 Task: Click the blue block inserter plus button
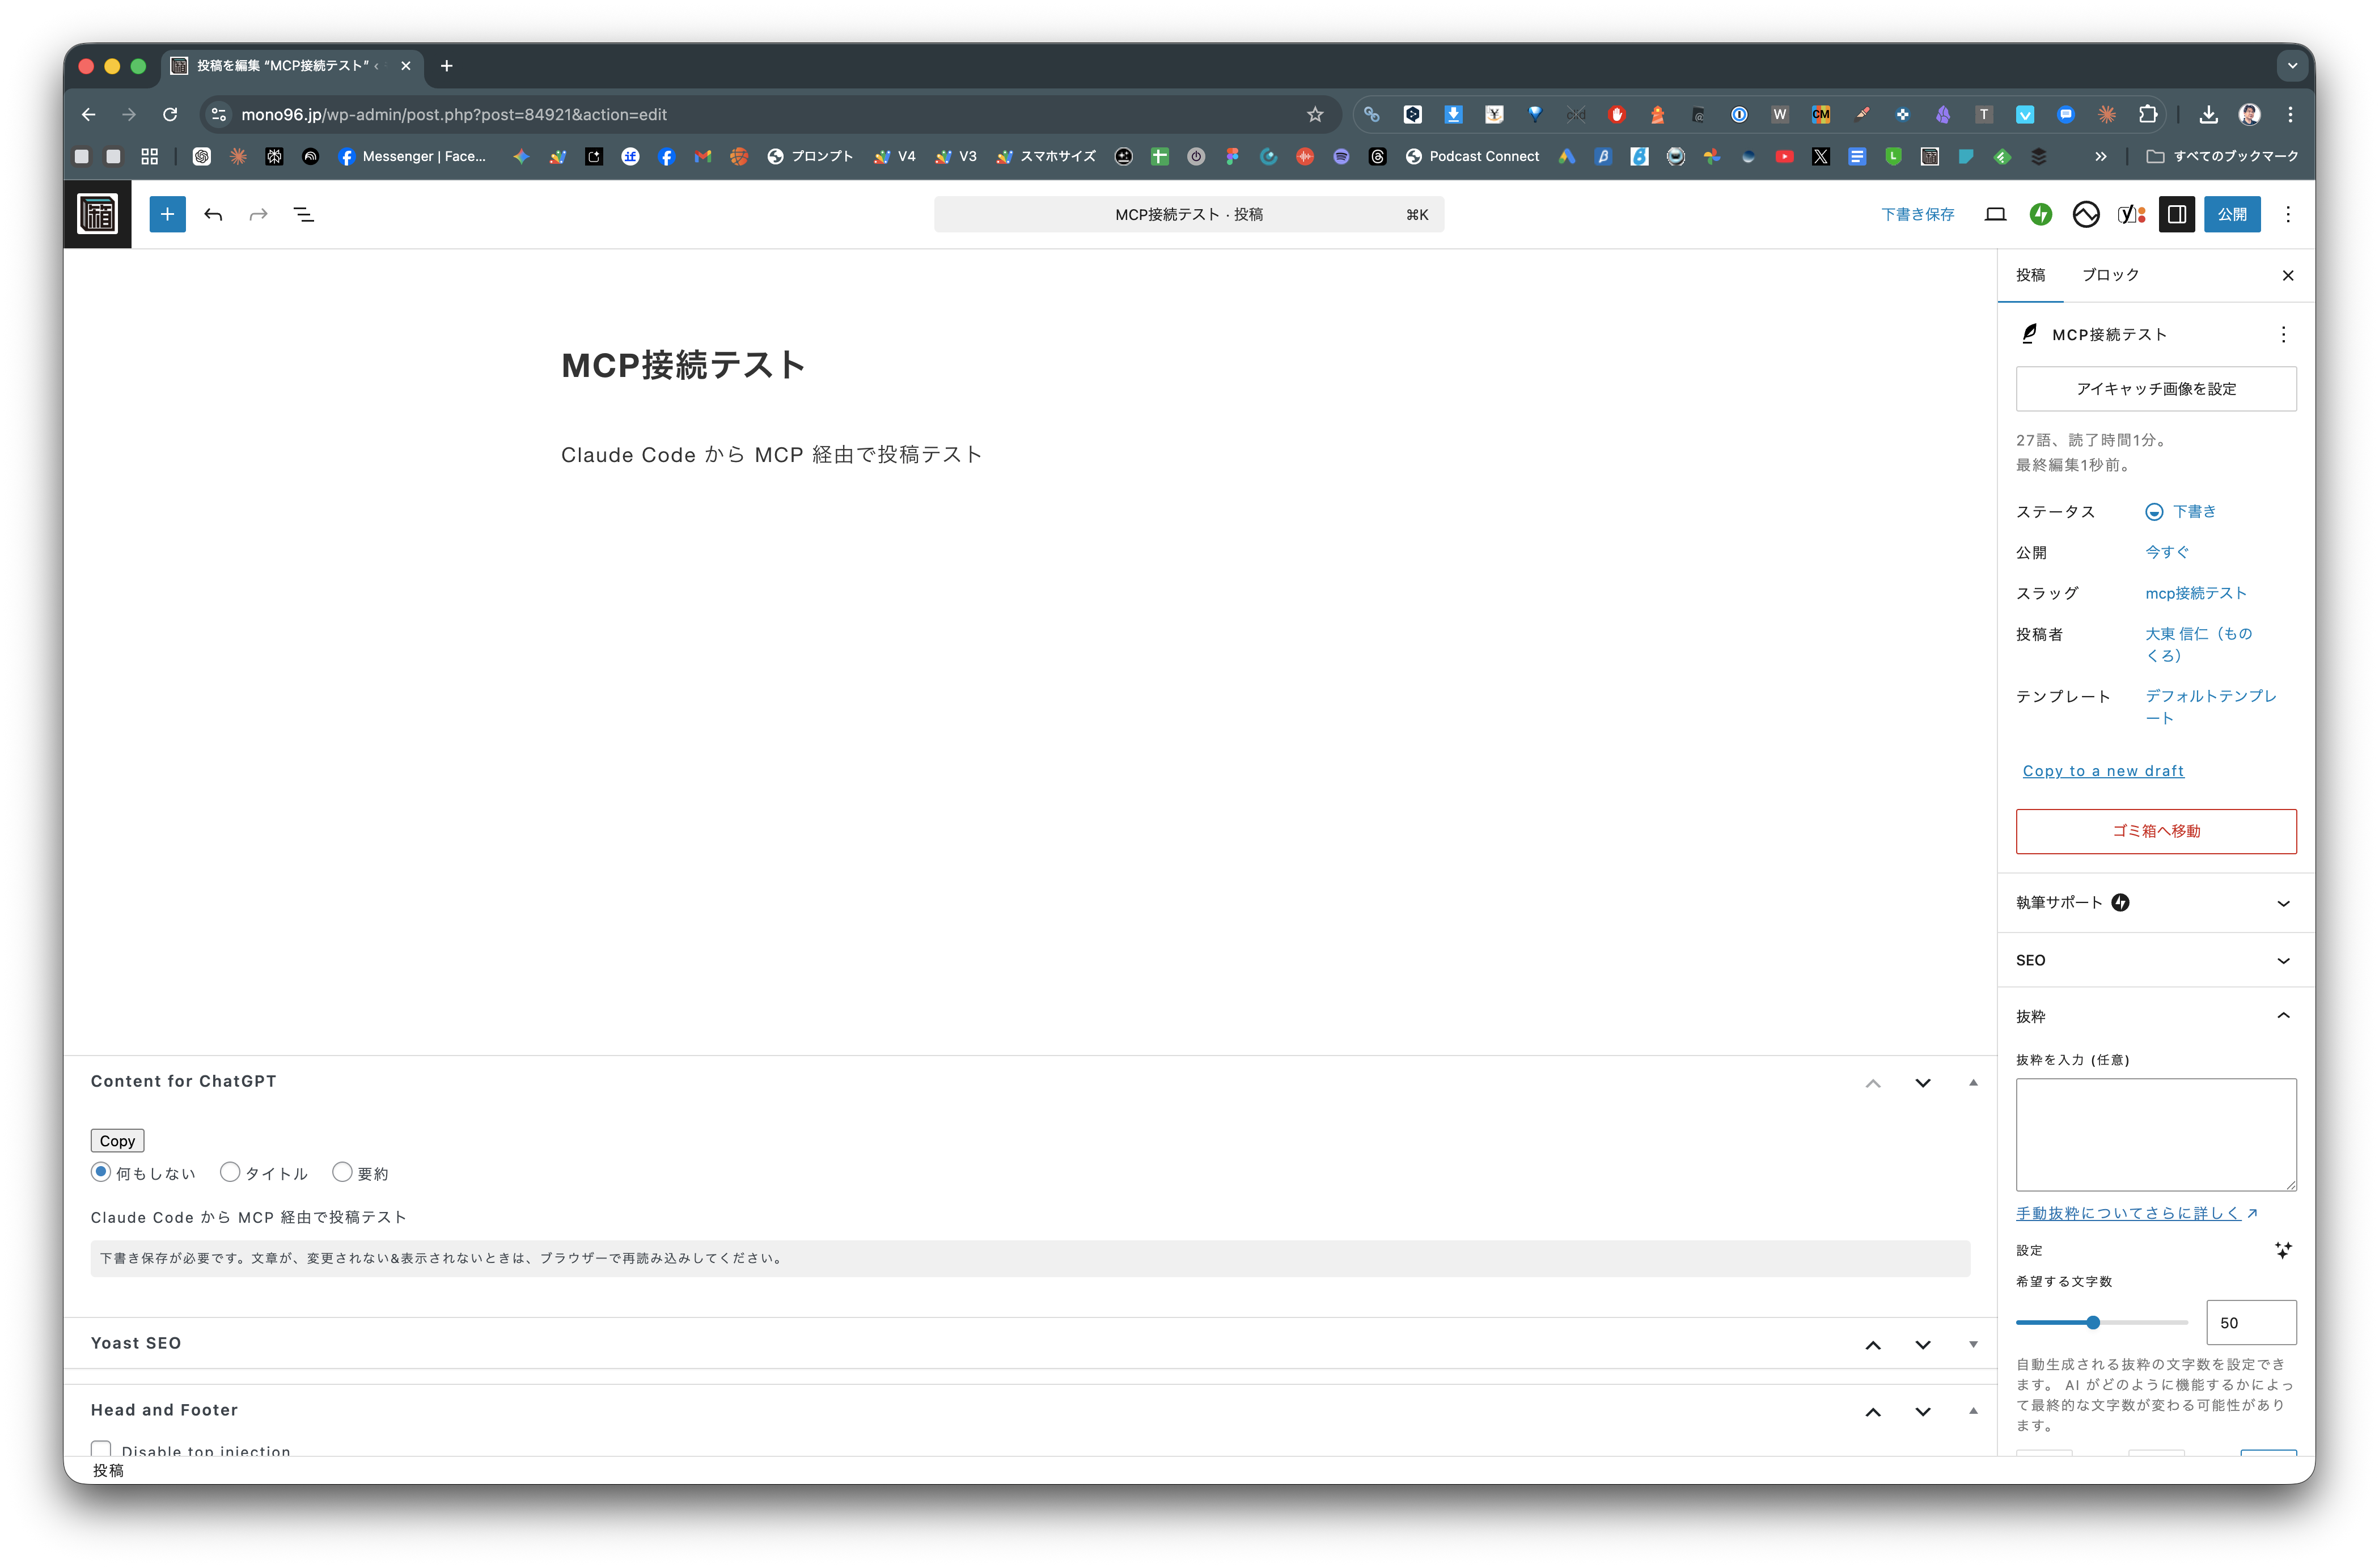coord(167,214)
